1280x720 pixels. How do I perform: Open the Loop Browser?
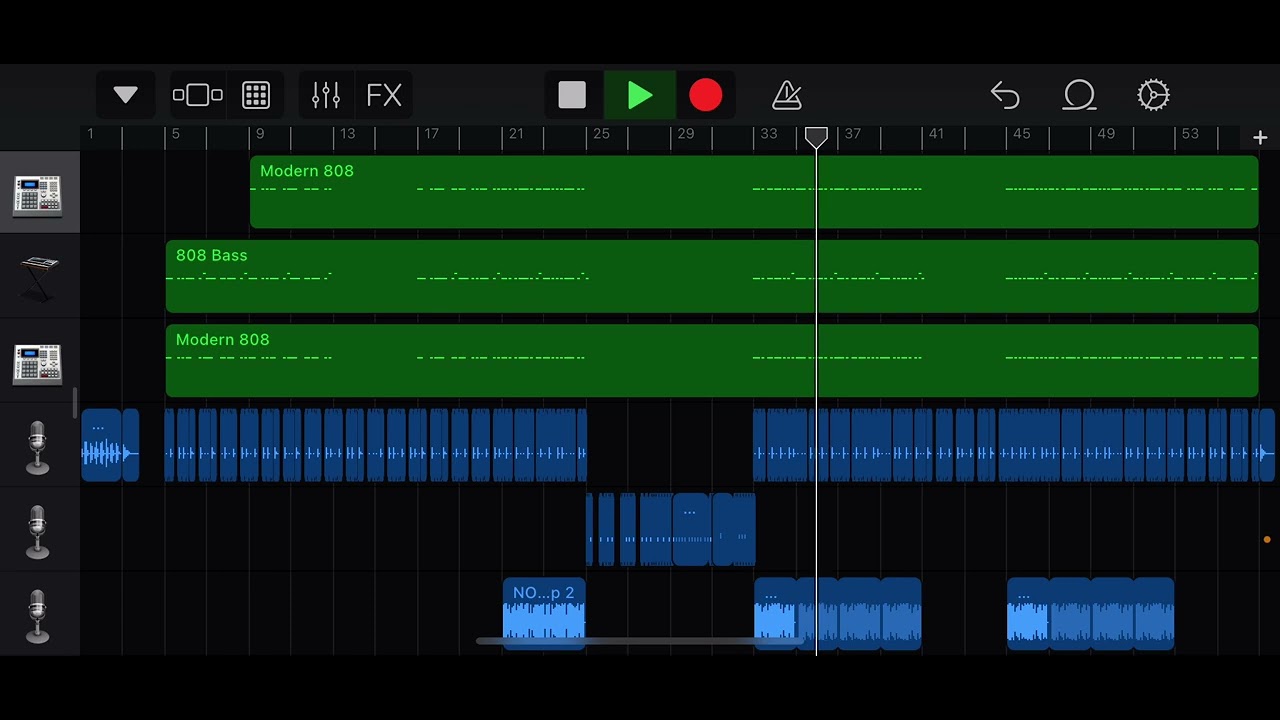pyautogui.click(x=1079, y=95)
